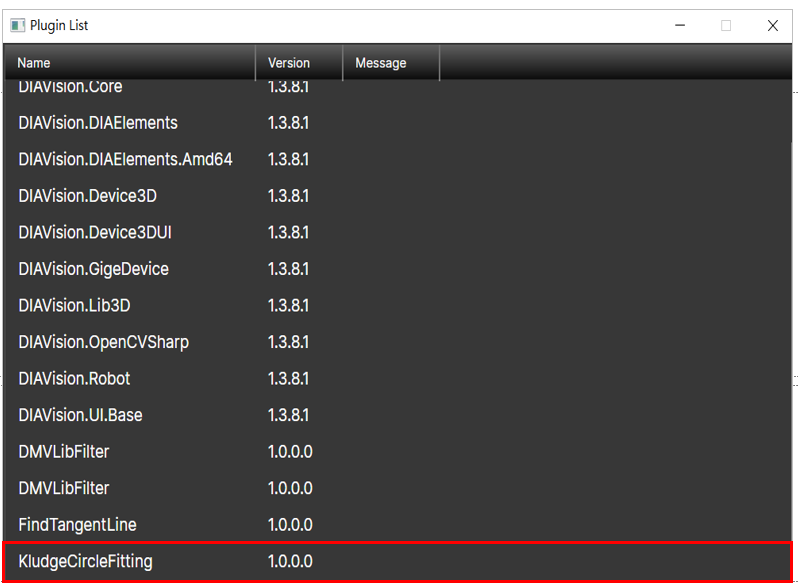Select the DIAVision.DIAElements.Amd64 plugin entry
Screen dimensions: 798x587
(x=125, y=159)
